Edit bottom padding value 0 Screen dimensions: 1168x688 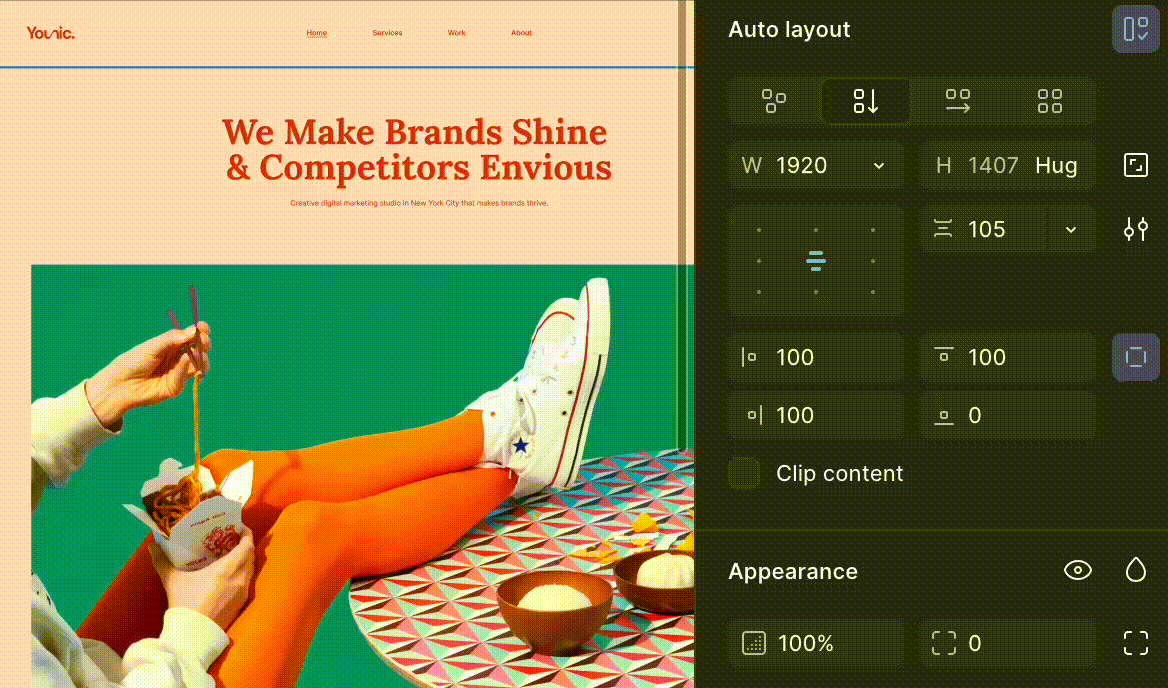click(1008, 415)
